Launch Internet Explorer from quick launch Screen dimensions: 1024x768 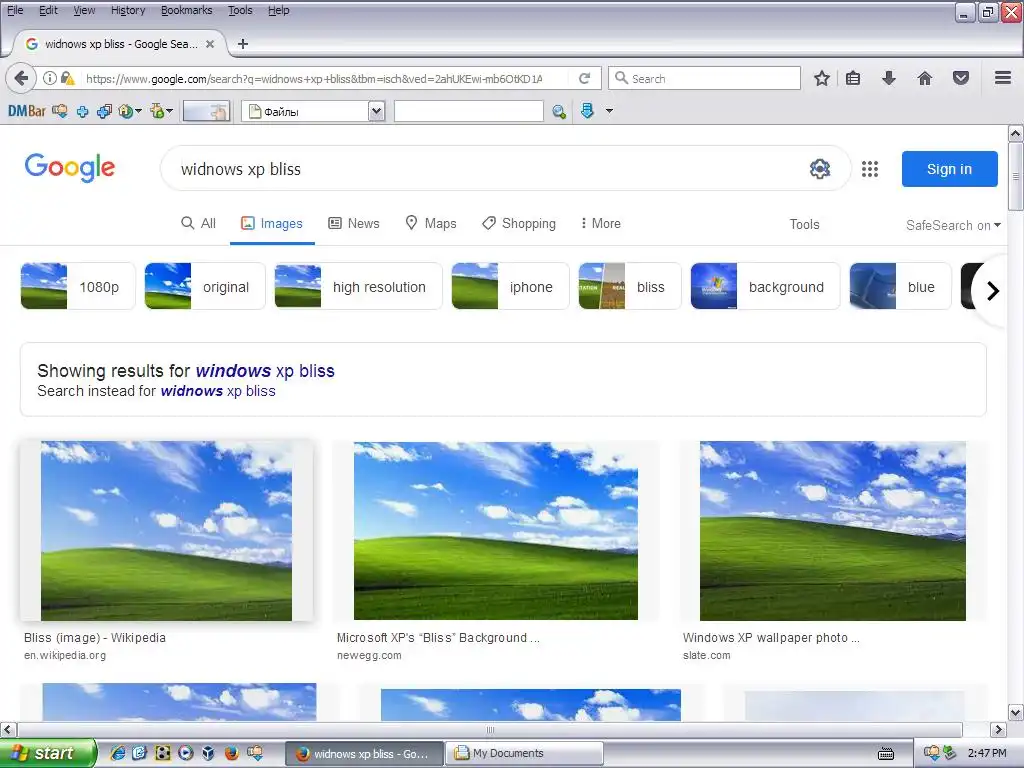[x=118, y=753]
